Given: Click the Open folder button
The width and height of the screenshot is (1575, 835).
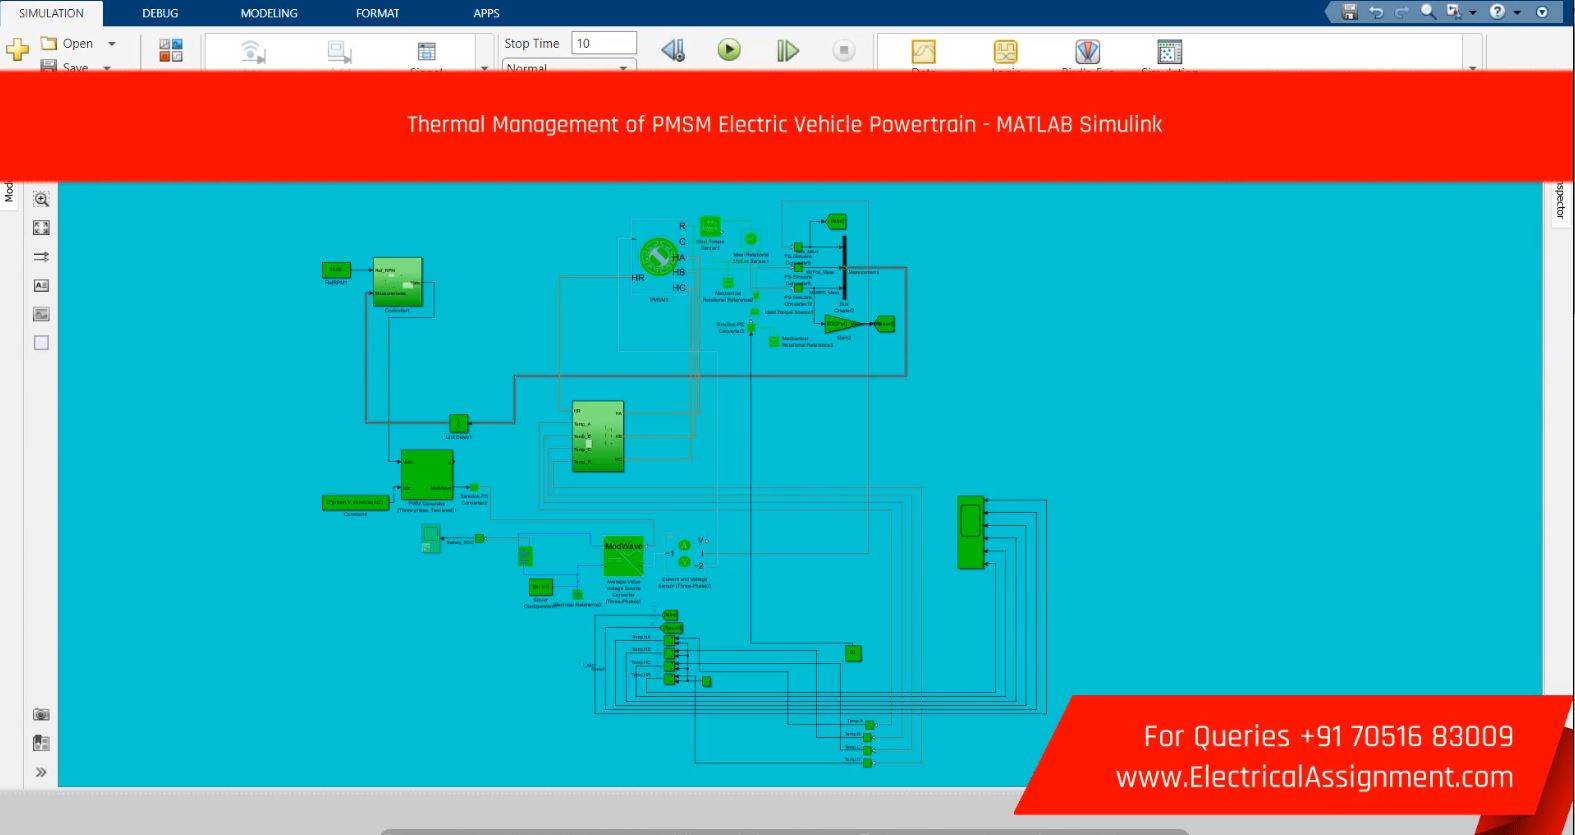Looking at the screenshot, I should (x=67, y=43).
